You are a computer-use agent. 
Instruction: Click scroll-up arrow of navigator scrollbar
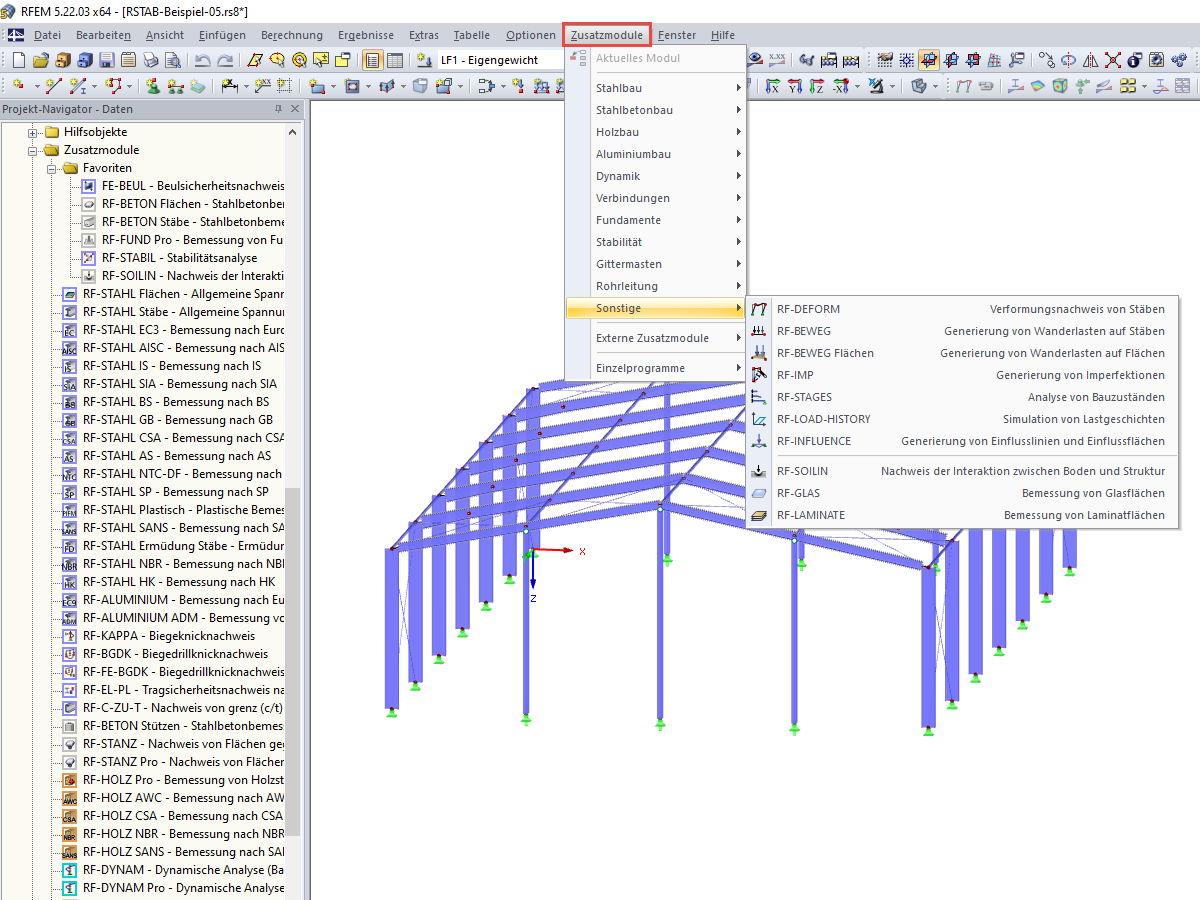[x=293, y=130]
